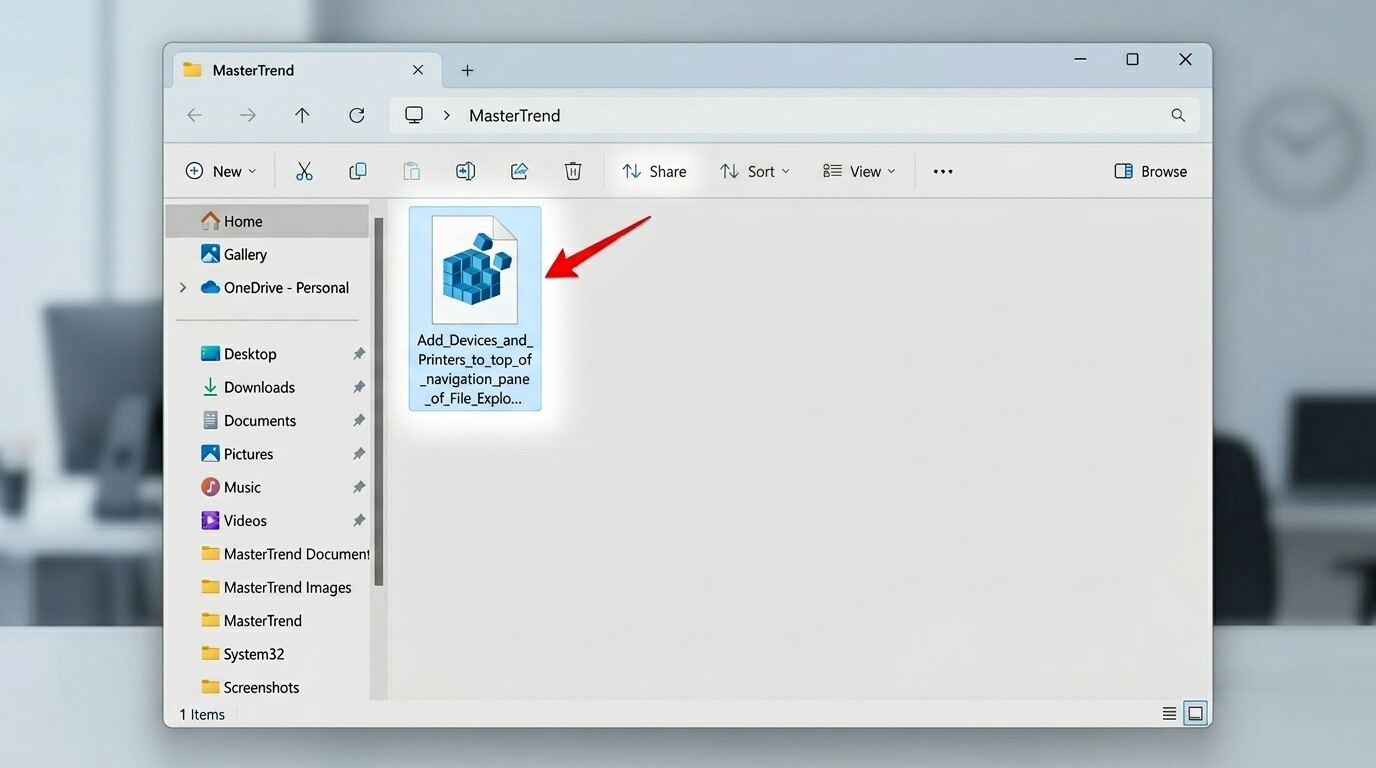Viewport: 1376px width, 768px height.
Task: Add a new tab with plus button
Action: (x=467, y=70)
